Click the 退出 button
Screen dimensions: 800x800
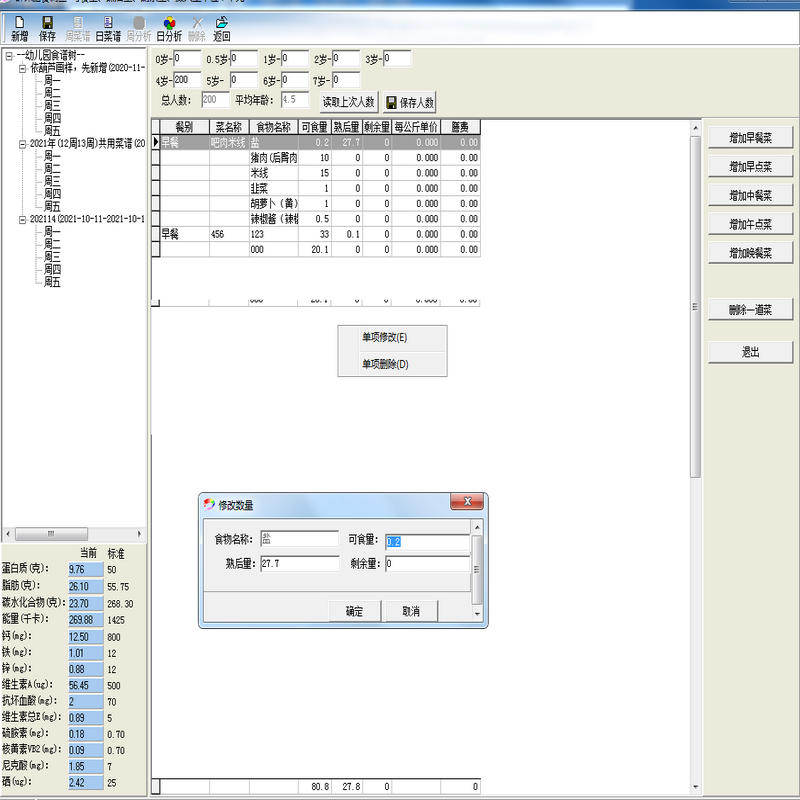pyautogui.click(x=751, y=352)
